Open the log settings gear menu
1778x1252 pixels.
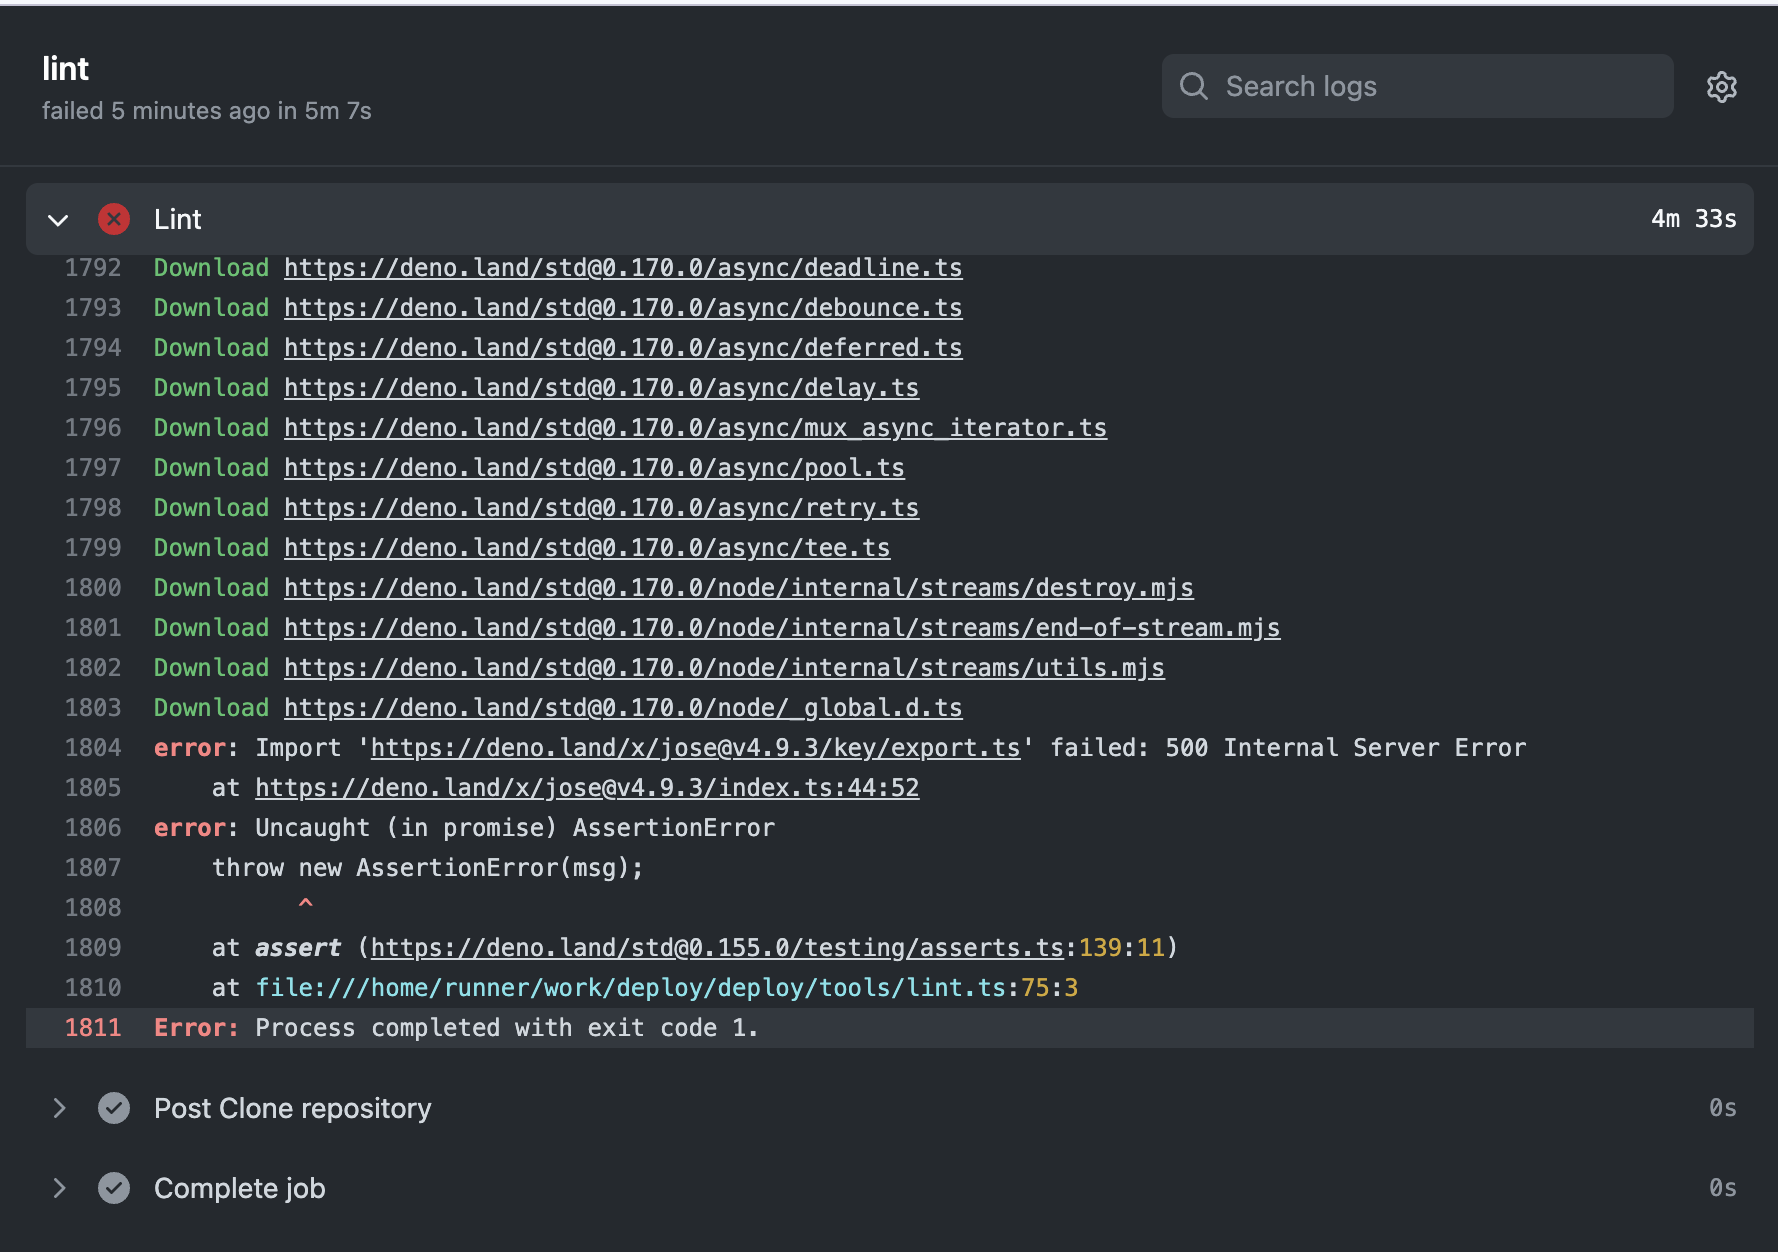1723,86
